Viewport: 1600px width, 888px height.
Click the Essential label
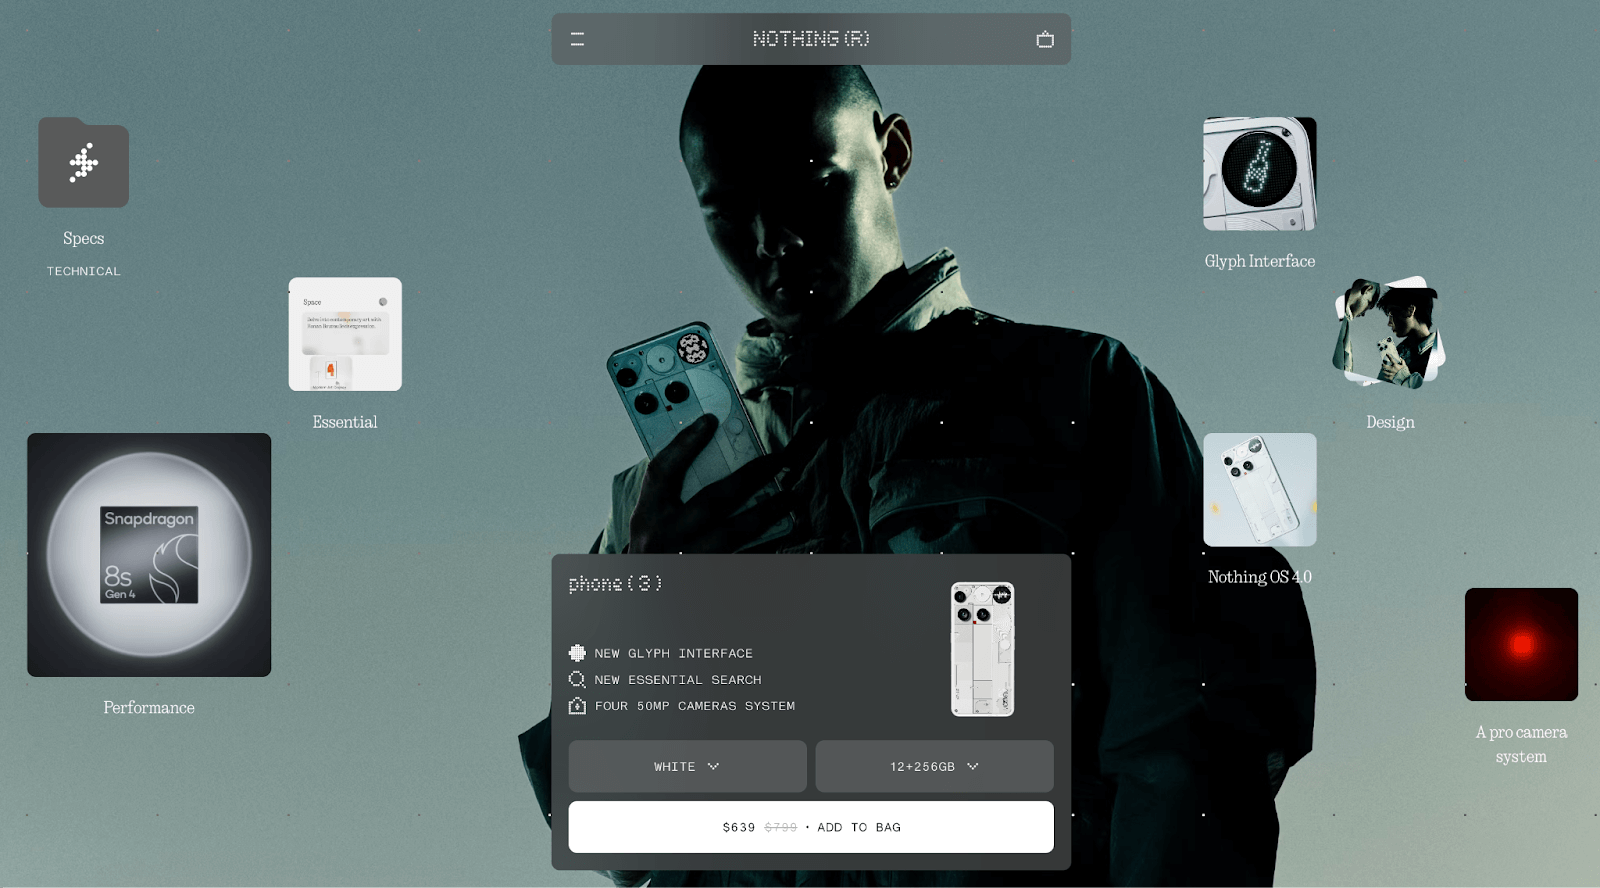(x=345, y=422)
